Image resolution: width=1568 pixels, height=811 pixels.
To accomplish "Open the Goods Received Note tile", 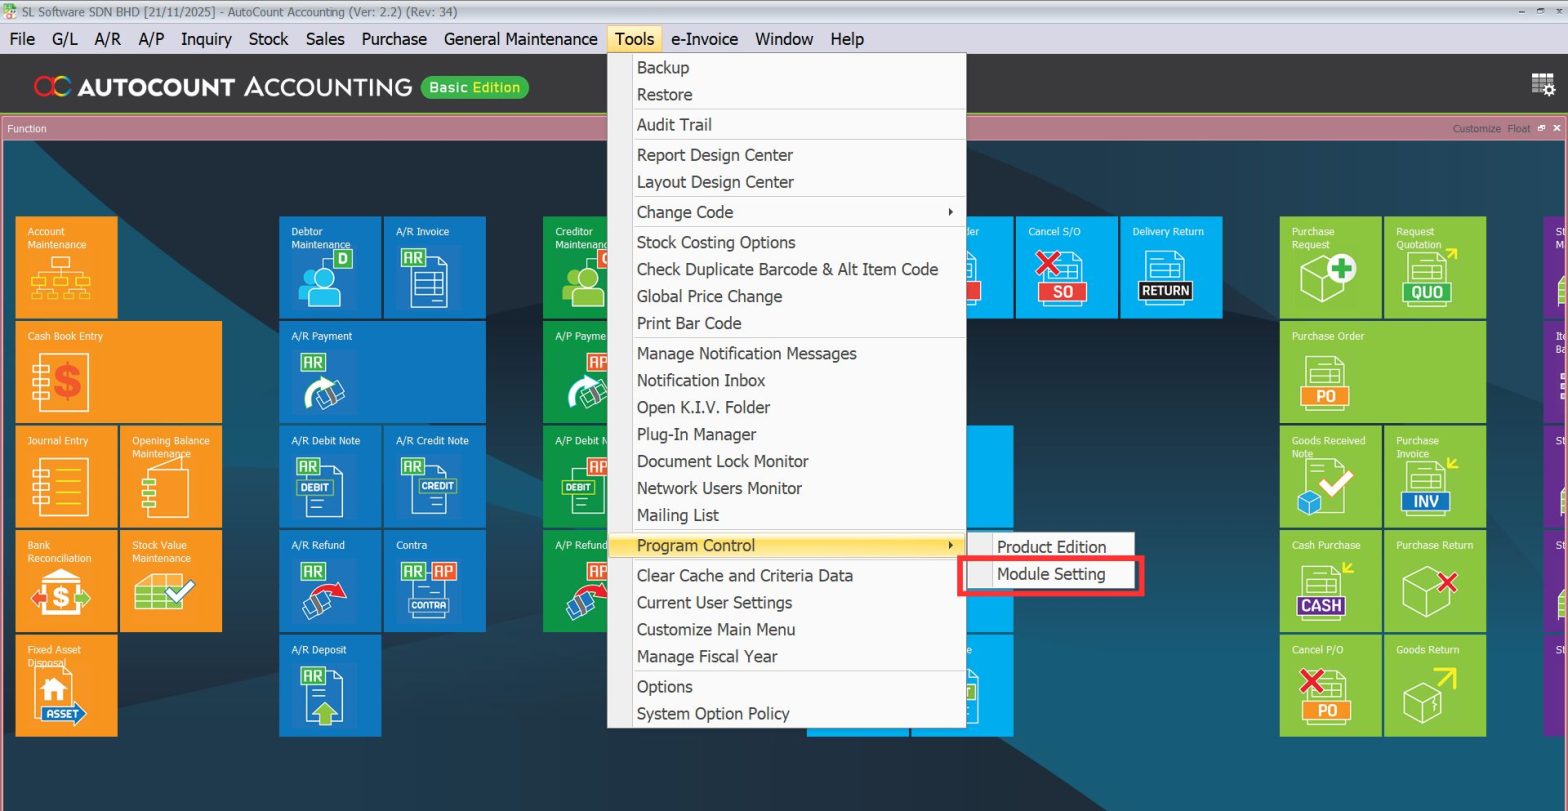I will (x=1330, y=476).
